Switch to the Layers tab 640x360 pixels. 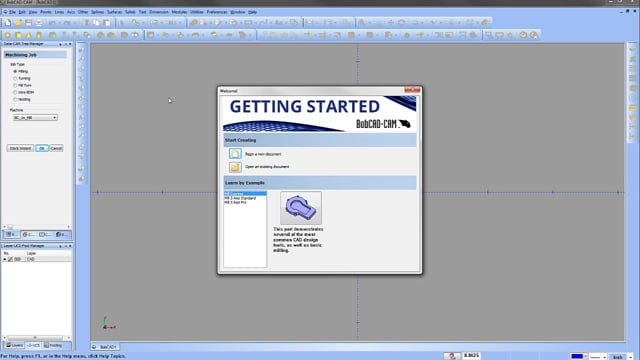pyautogui.click(x=14, y=345)
